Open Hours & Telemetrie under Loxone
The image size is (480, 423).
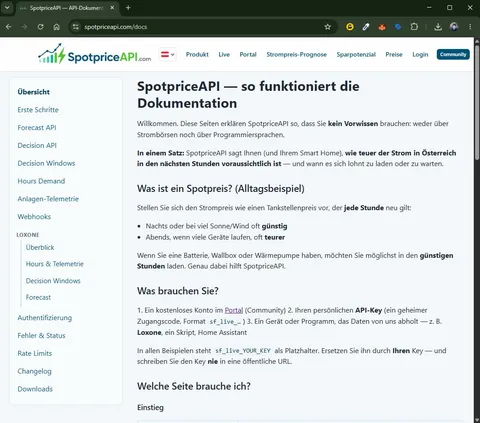55,264
